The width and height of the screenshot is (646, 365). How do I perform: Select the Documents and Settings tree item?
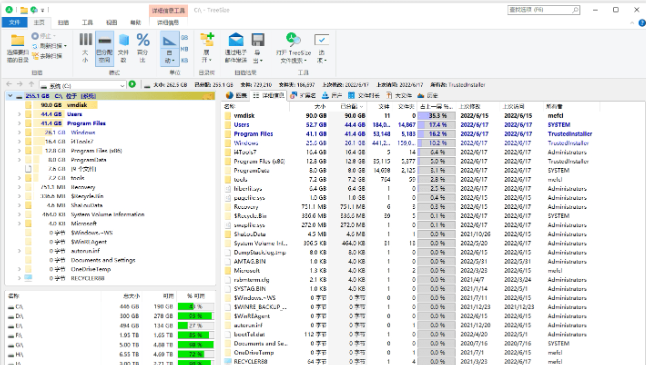click(103, 260)
